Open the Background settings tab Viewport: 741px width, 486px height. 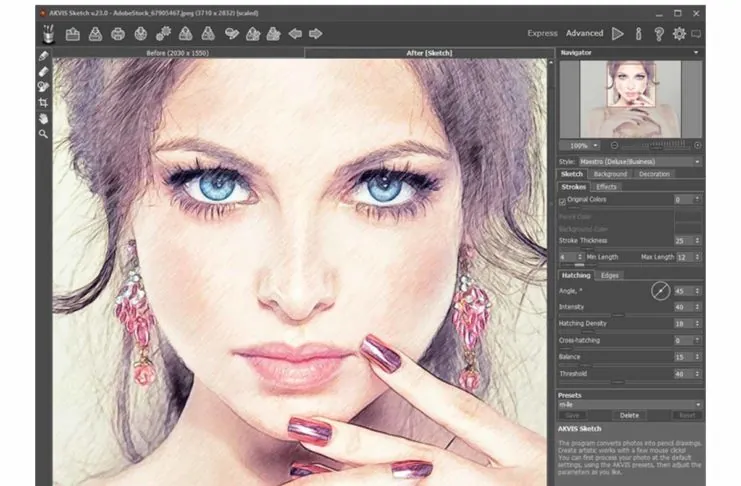pos(610,174)
